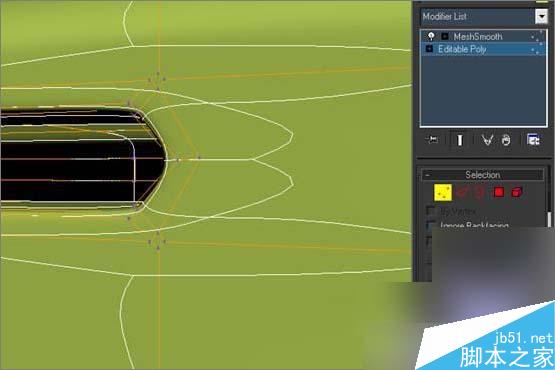Enable the By Vertex checkbox
Image resolution: width=555 pixels, height=370 pixels.
[431, 211]
